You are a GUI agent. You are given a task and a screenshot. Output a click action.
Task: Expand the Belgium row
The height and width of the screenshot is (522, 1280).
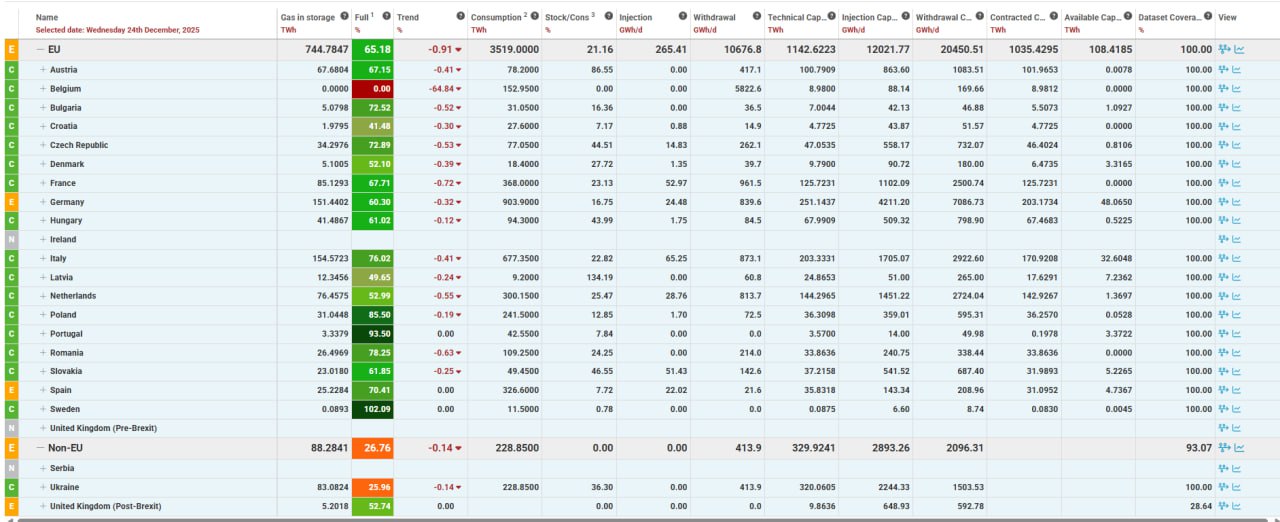point(42,89)
